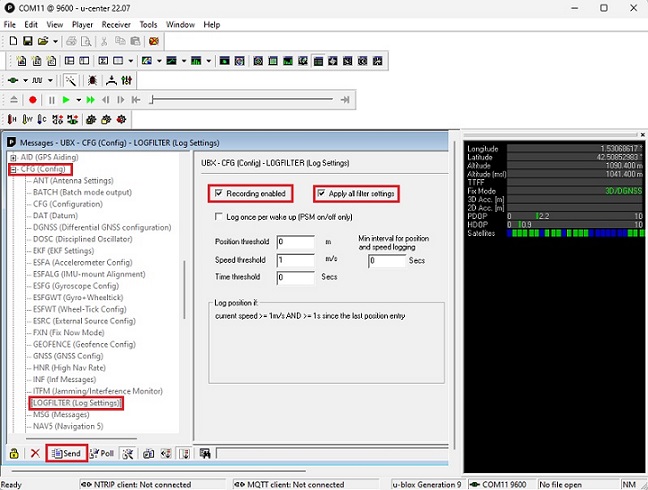This screenshot has height=490, width=648.
Task: Open the Tools menu
Action: tap(148, 24)
